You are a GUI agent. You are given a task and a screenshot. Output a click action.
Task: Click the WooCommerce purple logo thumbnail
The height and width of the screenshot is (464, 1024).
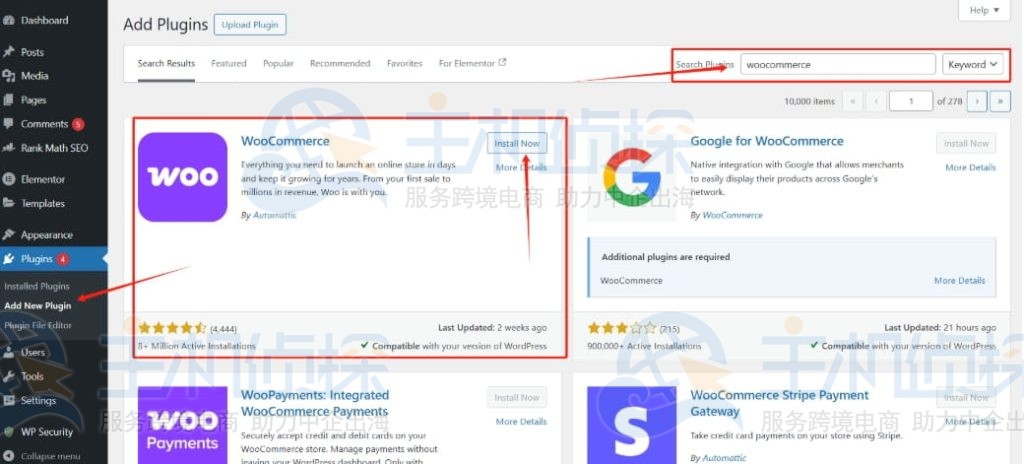point(182,177)
